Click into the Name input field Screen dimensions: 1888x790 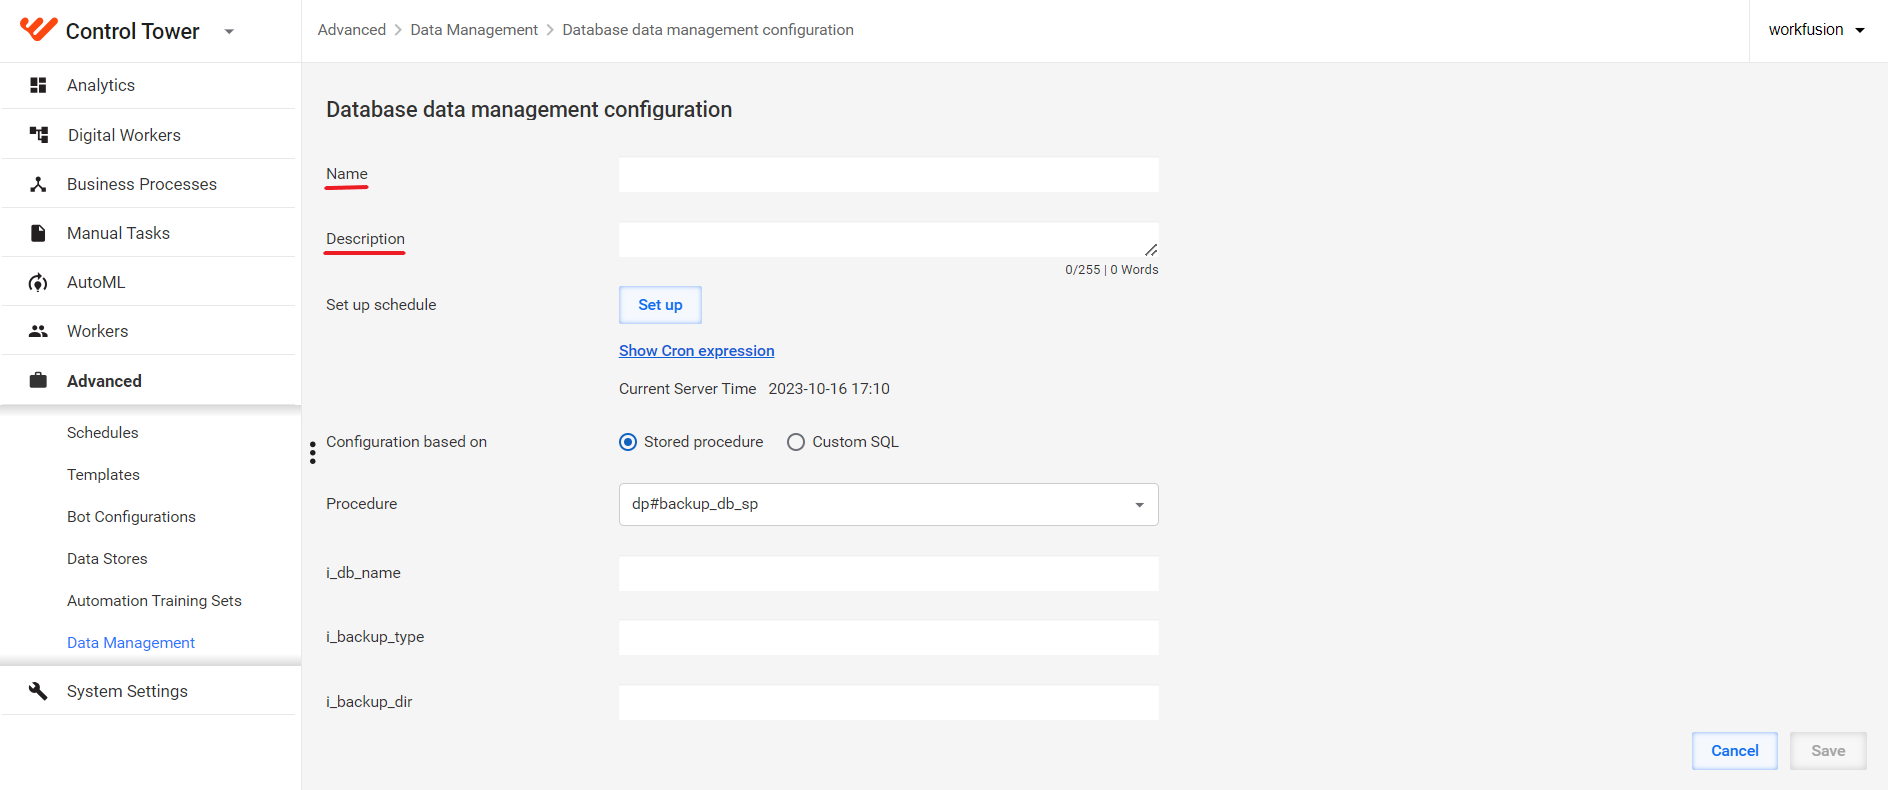pyautogui.click(x=888, y=174)
